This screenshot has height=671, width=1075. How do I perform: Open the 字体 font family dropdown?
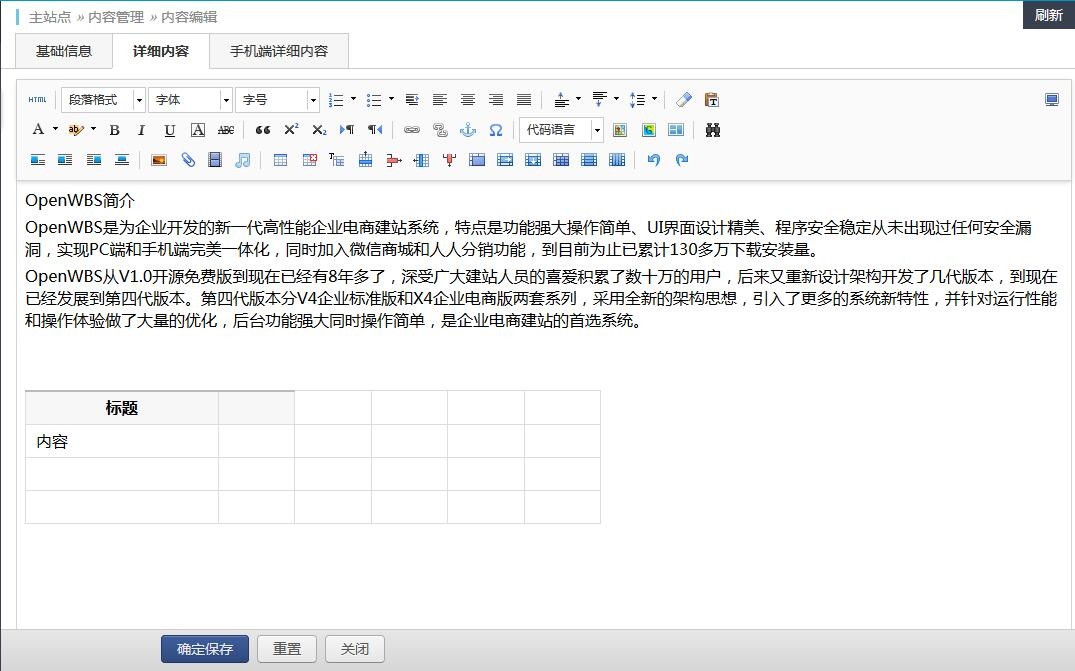[190, 100]
